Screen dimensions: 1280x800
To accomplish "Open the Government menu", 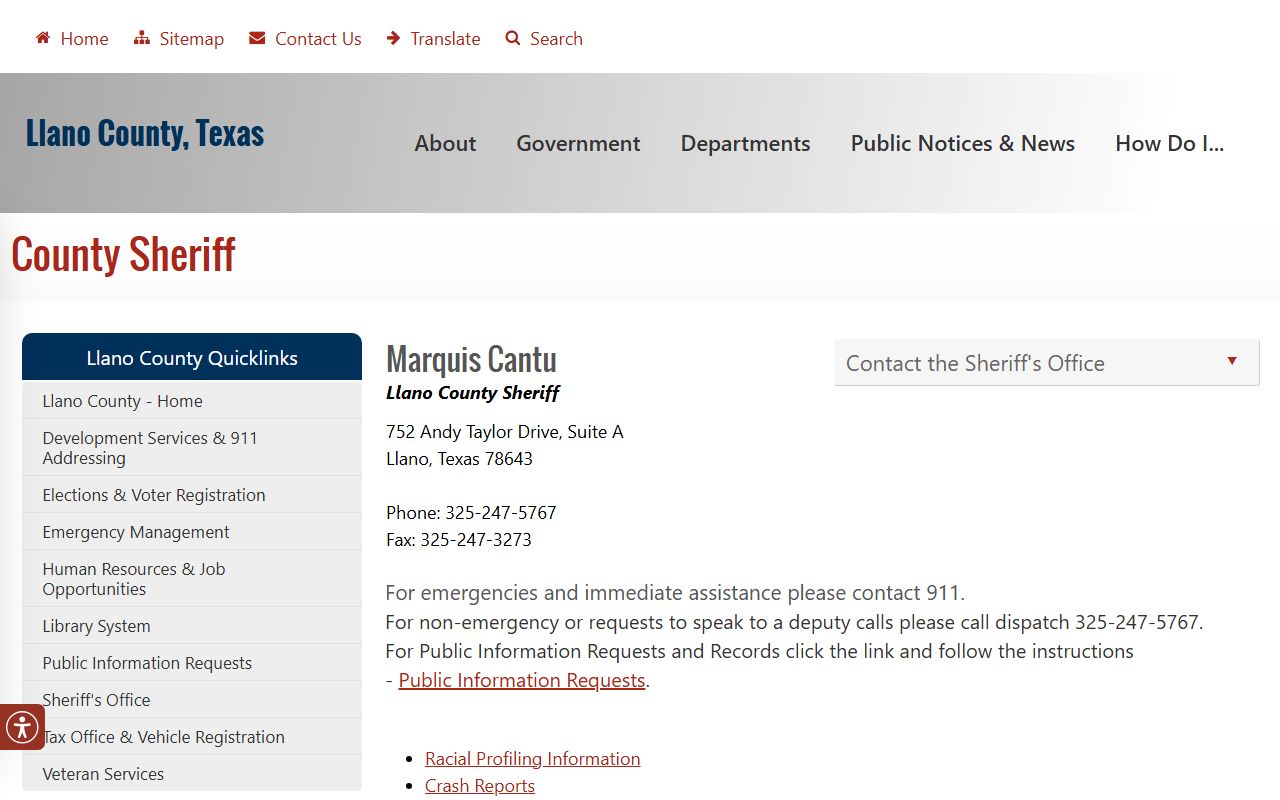I will 578,143.
